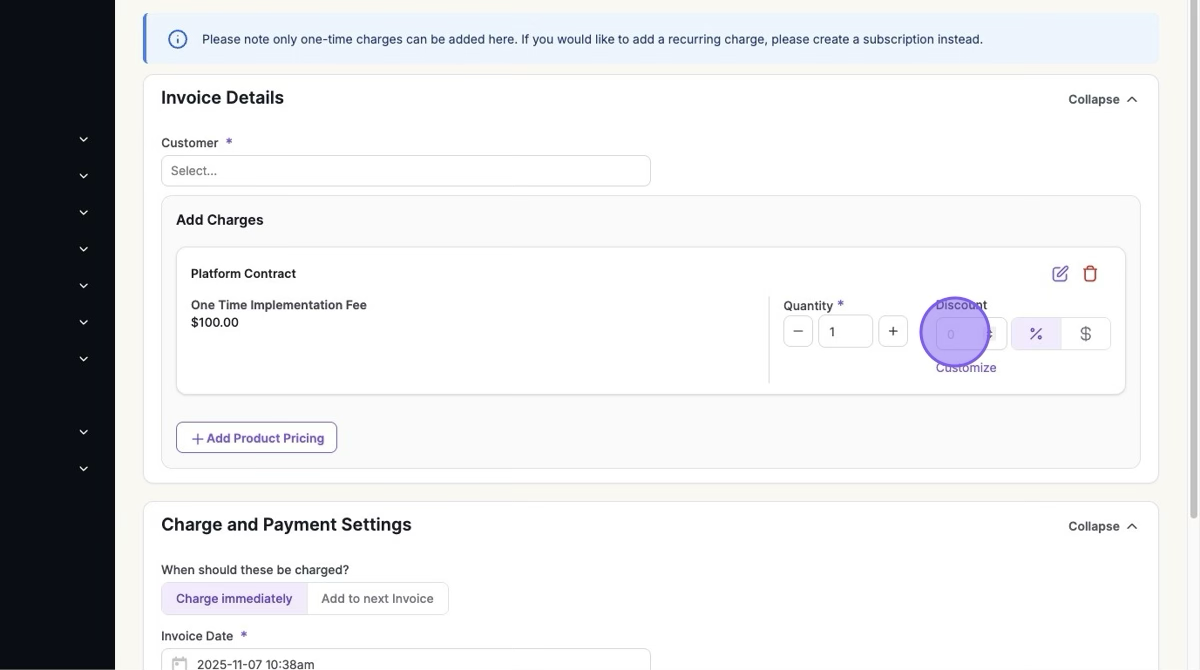1200x670 pixels.
Task: Decrease quantity with the minus button
Action: (798, 332)
